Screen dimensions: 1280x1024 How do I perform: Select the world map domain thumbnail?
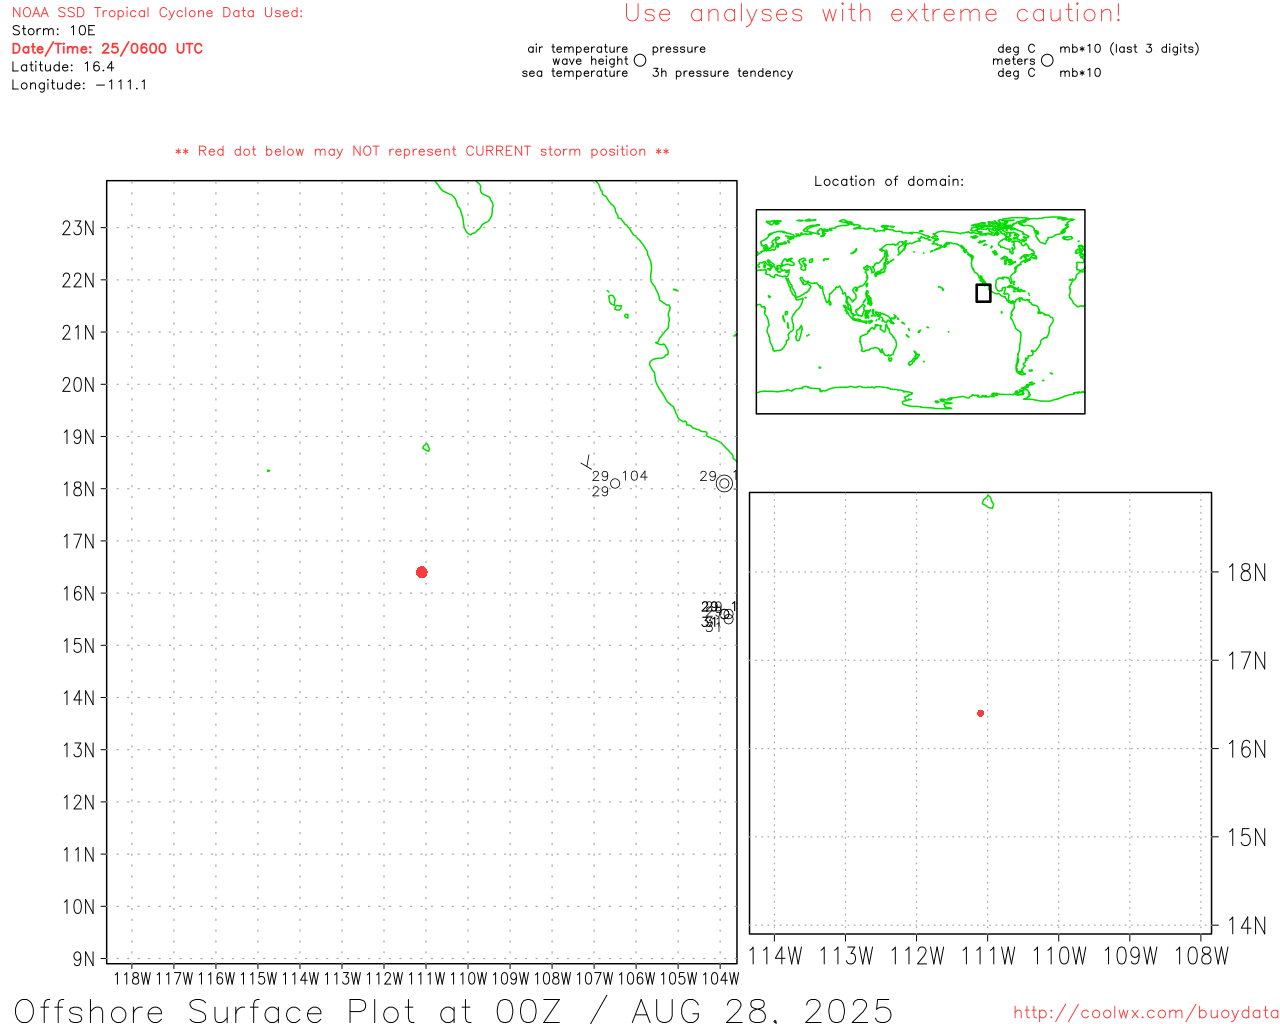coord(920,312)
